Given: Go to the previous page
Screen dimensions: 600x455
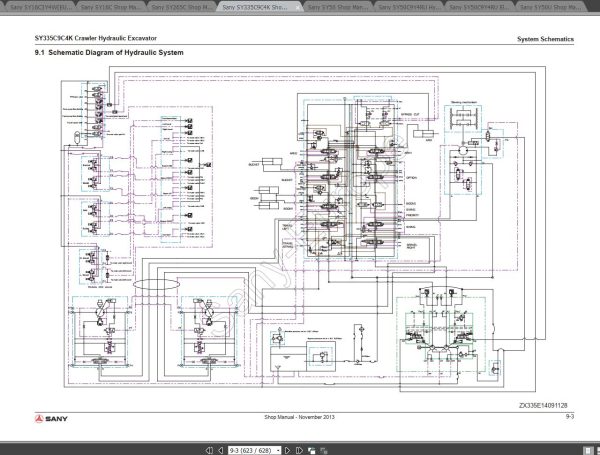Looking at the screenshot, I should coord(221,450).
